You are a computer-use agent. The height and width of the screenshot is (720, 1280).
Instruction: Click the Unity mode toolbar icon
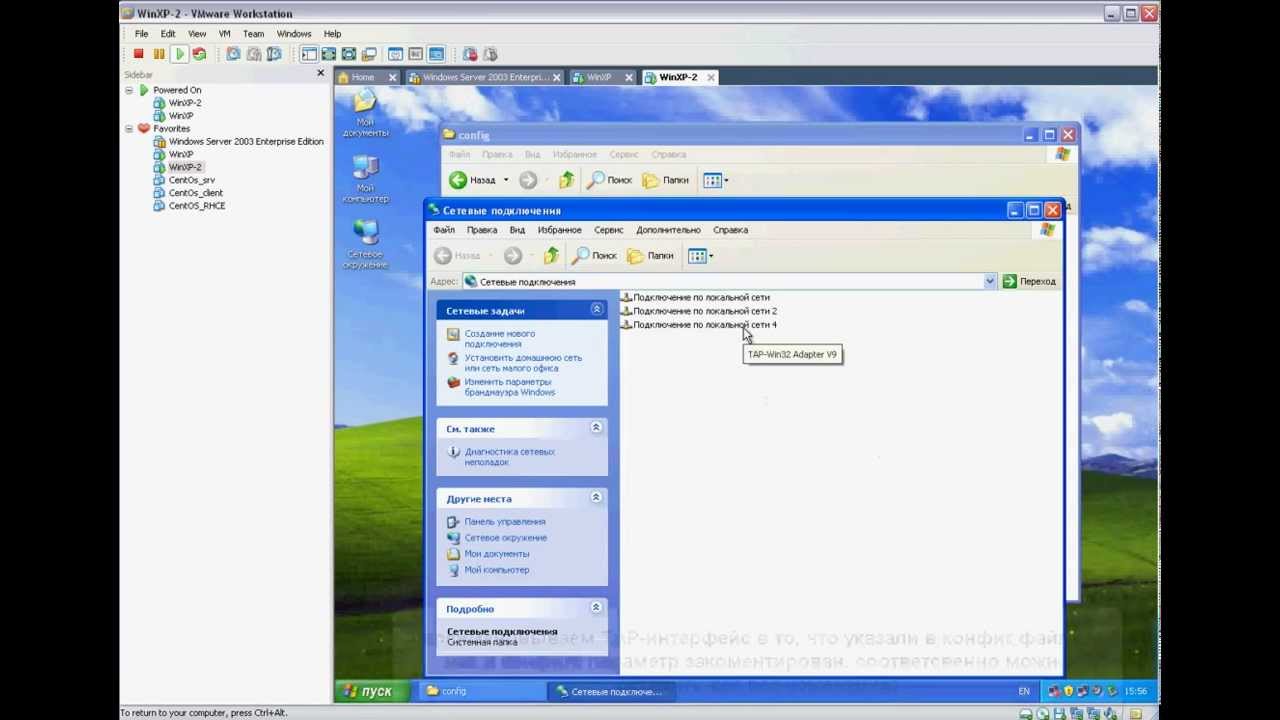pyautogui.click(x=369, y=54)
